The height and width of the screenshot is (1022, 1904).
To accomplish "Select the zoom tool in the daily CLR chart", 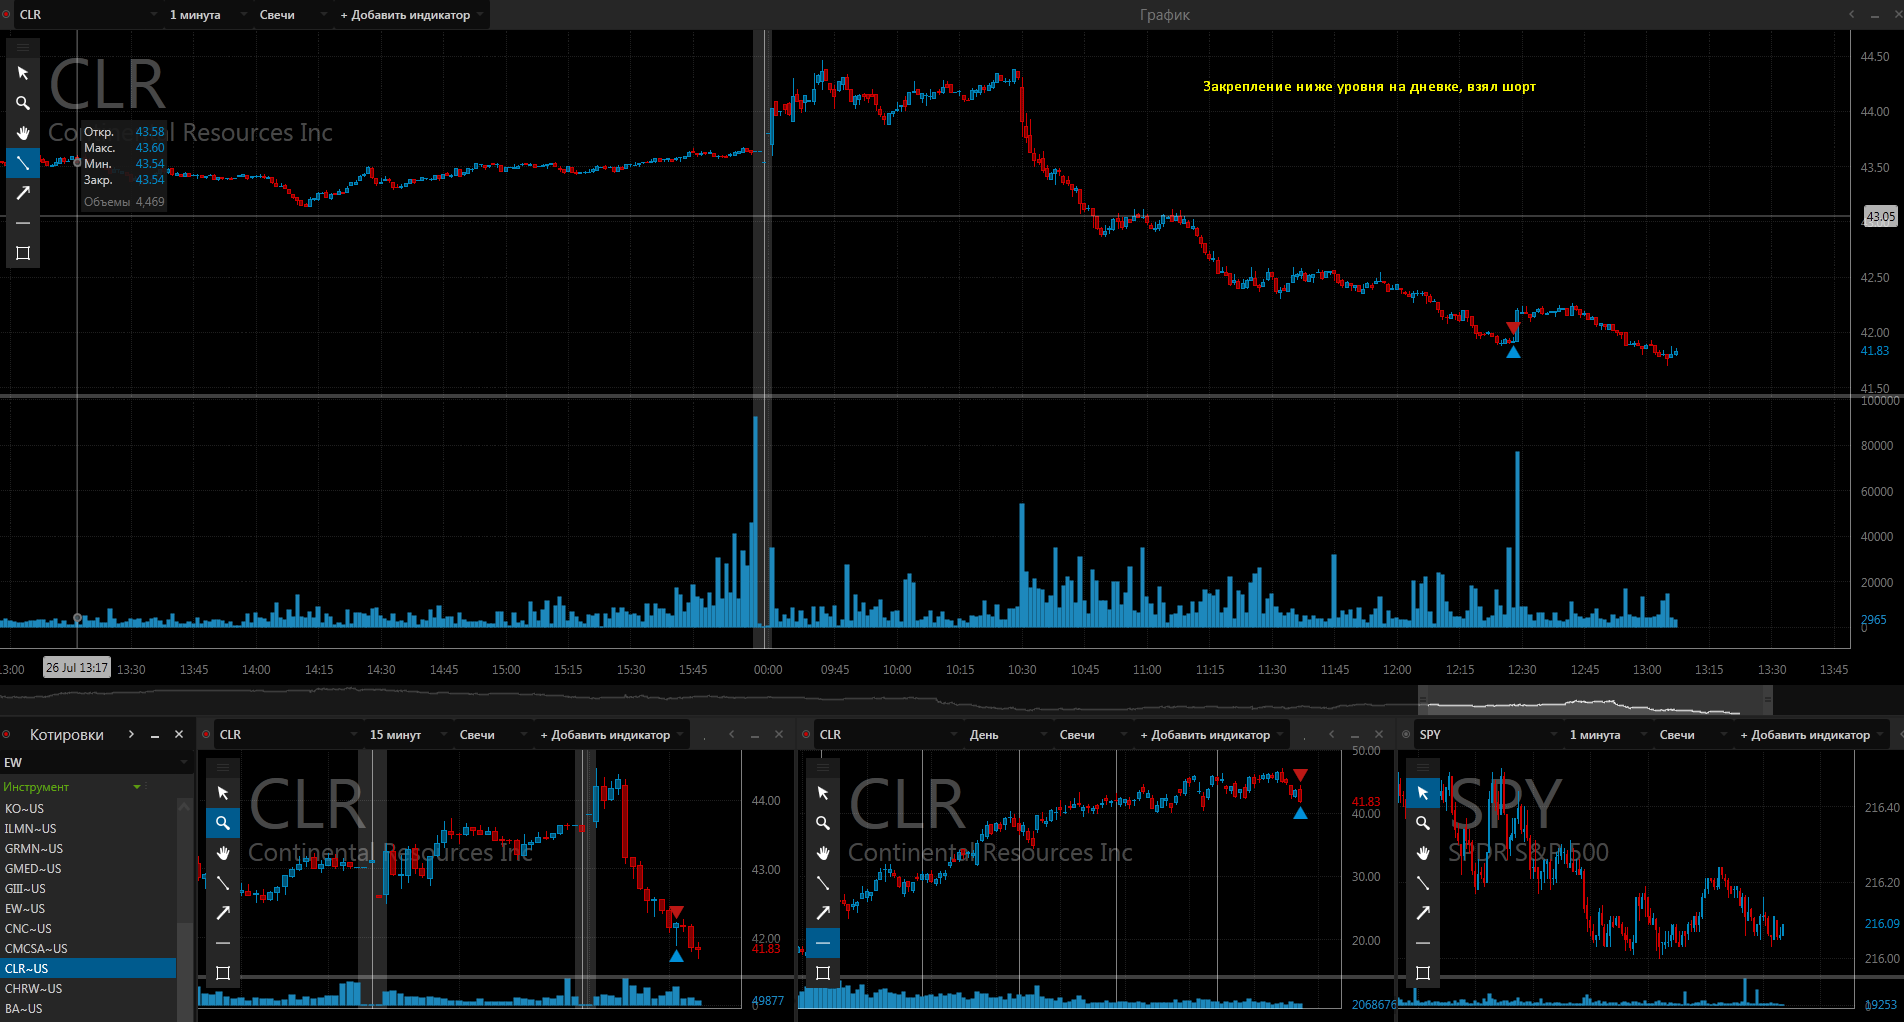I will coord(823,823).
